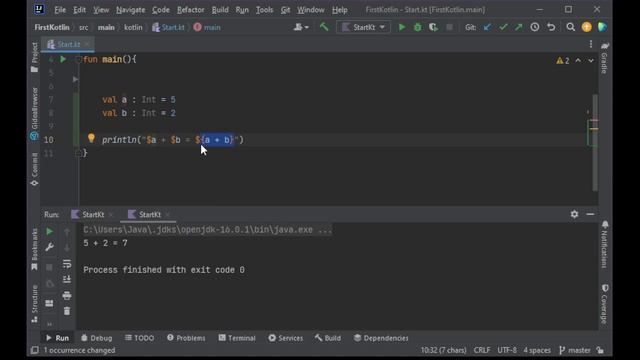Fold the main function with gutter marker

(x=78, y=59)
